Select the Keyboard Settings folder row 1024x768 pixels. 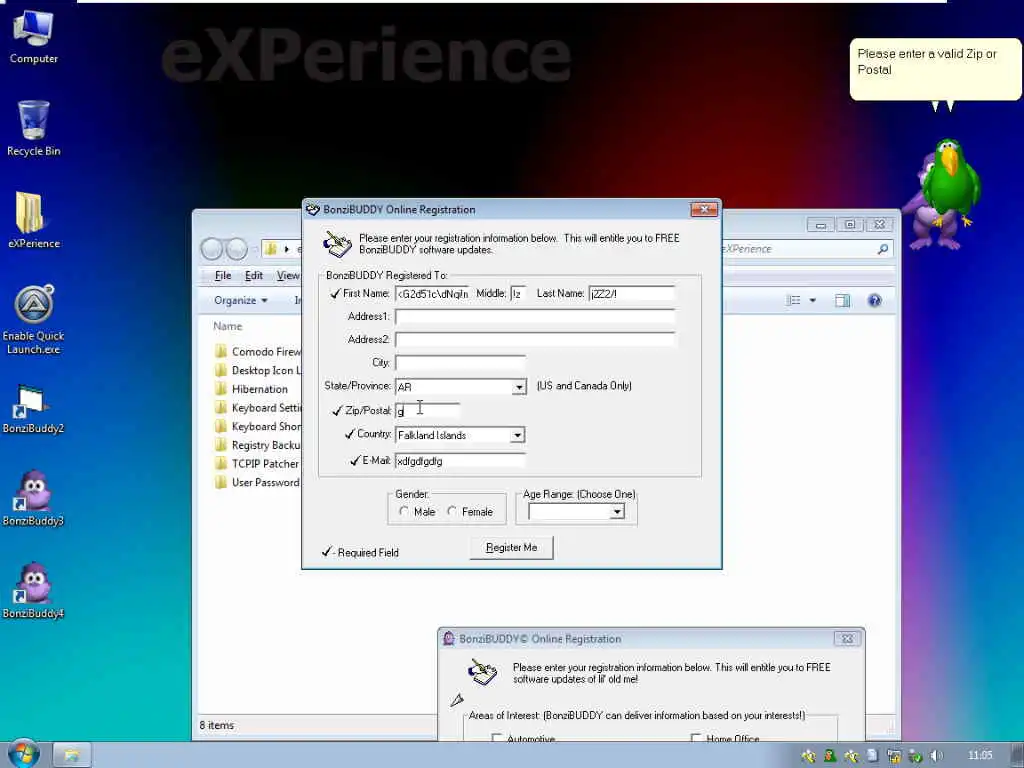pyautogui.click(x=257, y=408)
